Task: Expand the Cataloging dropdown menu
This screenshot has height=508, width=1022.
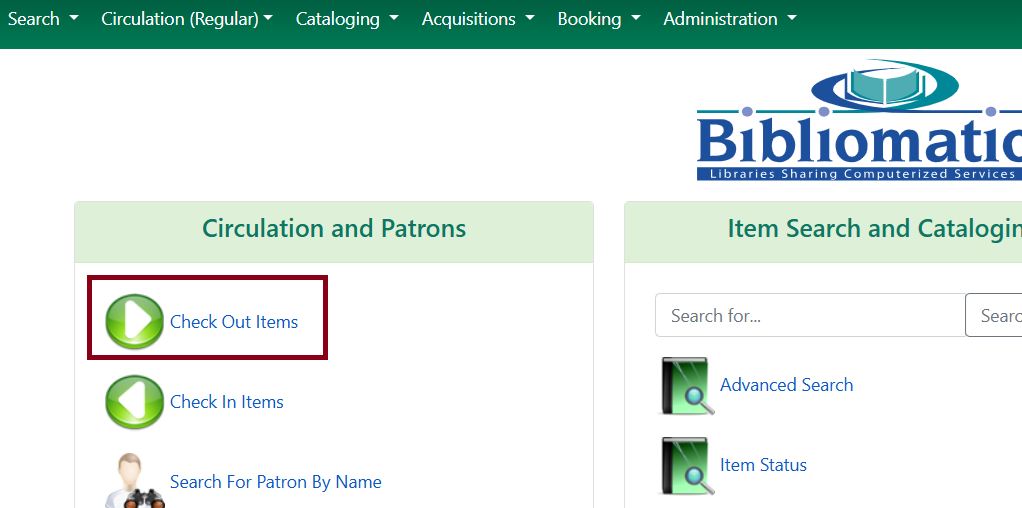Action: pos(347,19)
